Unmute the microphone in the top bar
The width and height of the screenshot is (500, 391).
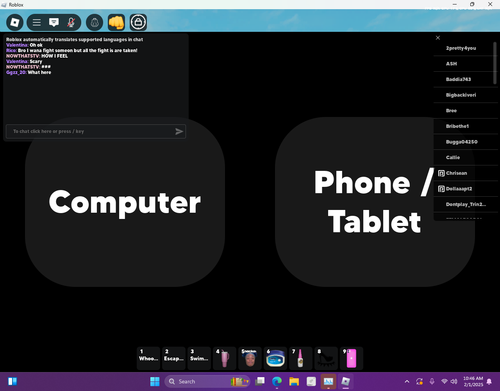pyautogui.click(x=71, y=22)
